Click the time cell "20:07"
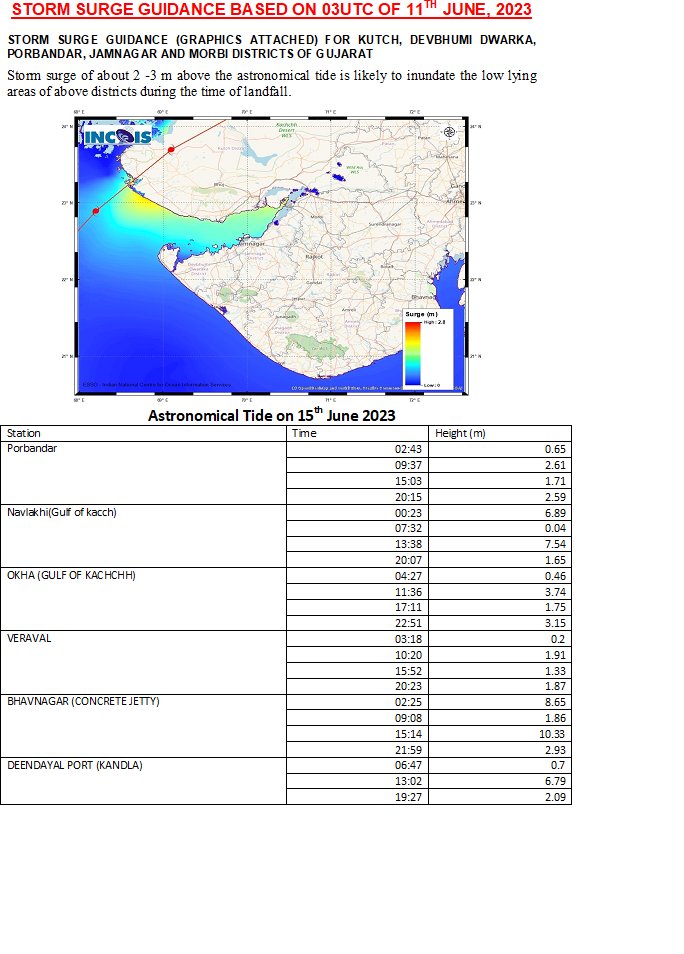 pyautogui.click(x=357, y=560)
